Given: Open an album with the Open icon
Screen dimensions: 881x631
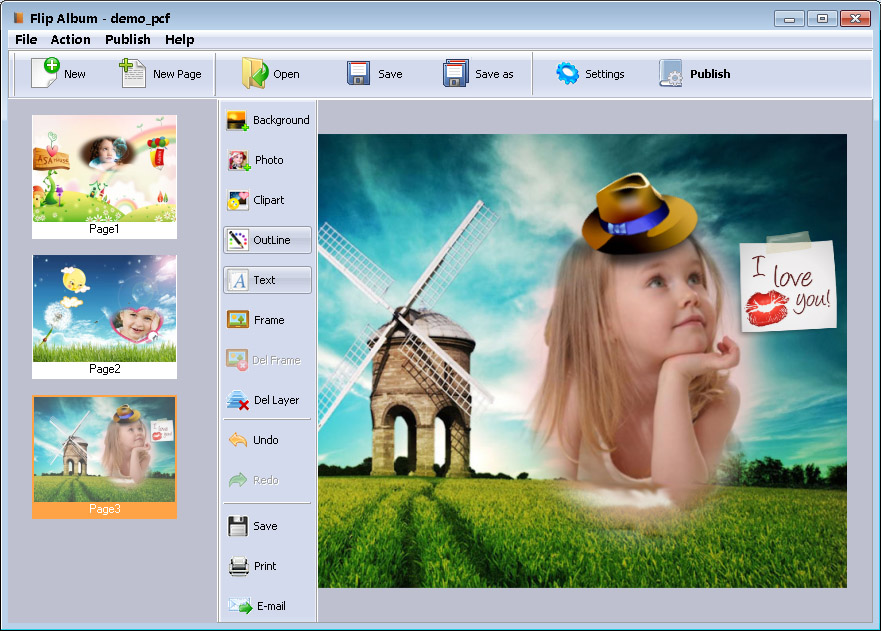Looking at the screenshot, I should (255, 73).
